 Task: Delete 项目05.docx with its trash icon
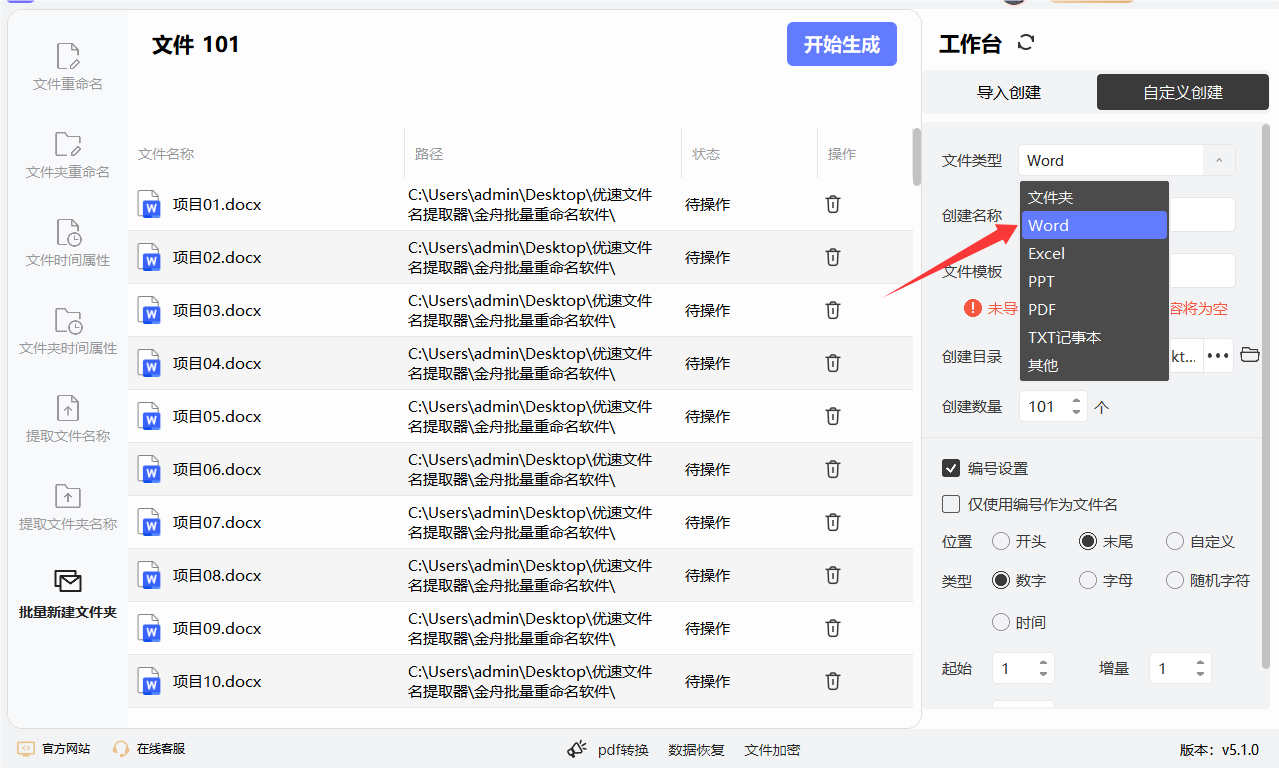(x=832, y=416)
